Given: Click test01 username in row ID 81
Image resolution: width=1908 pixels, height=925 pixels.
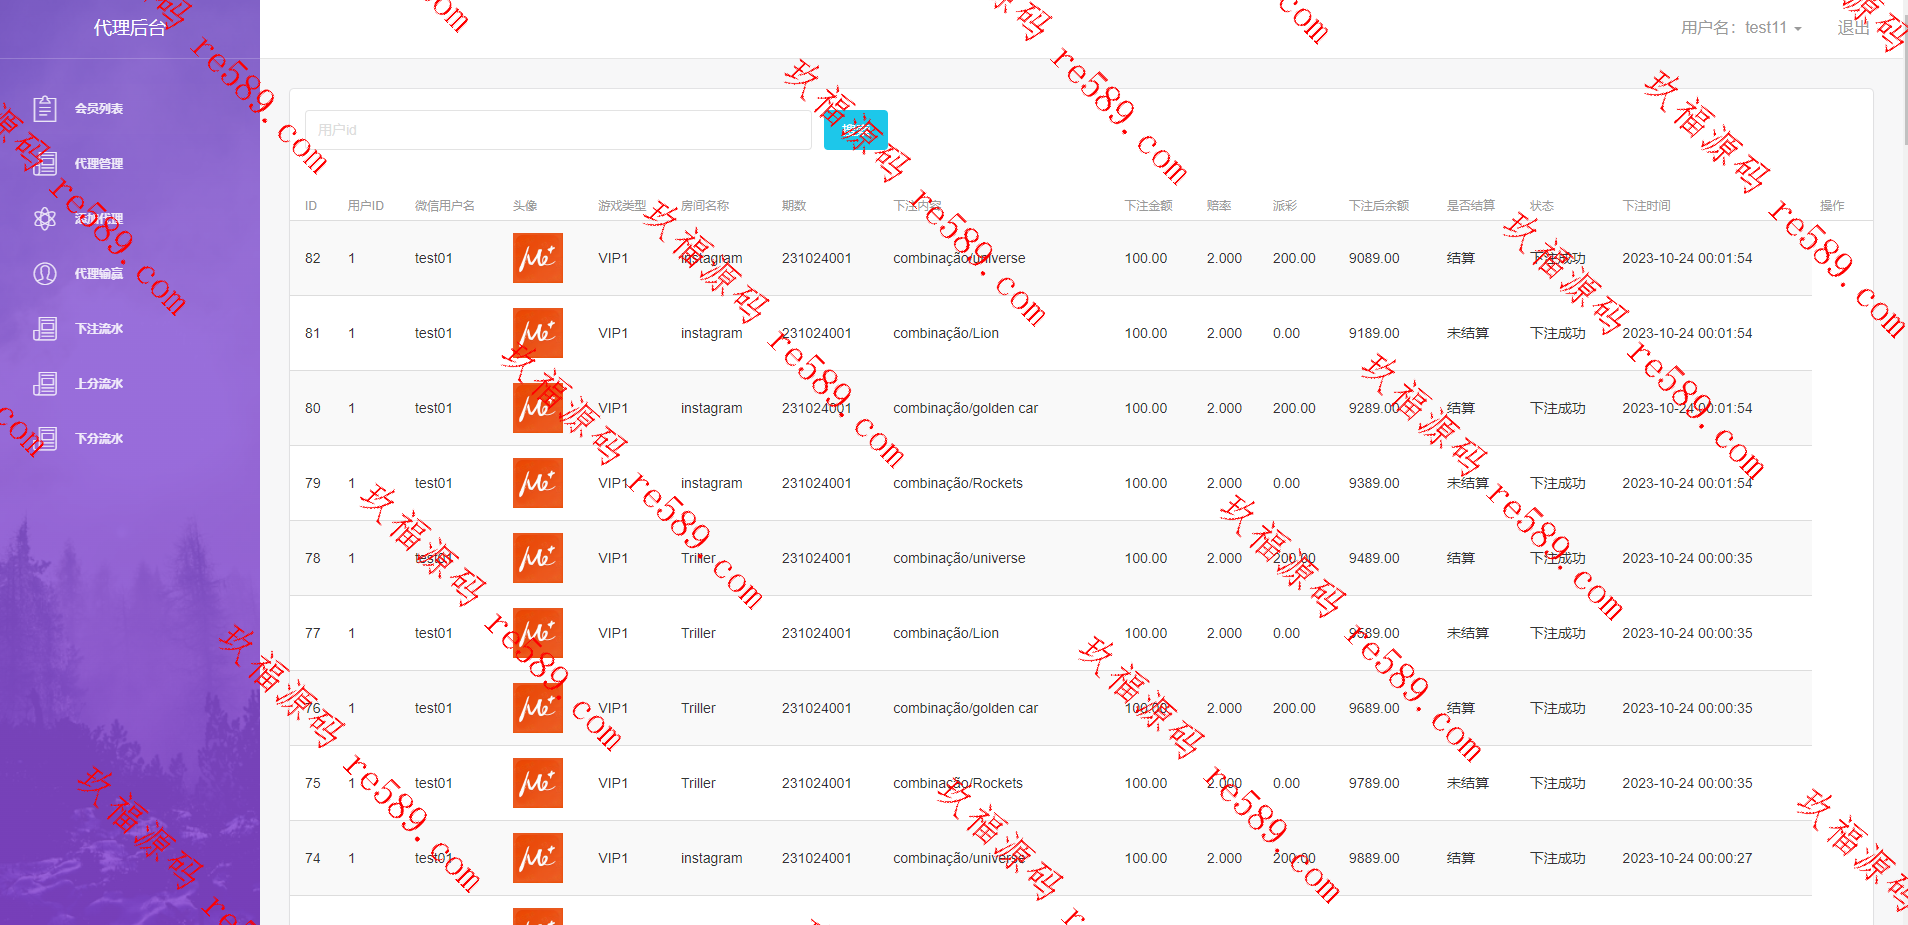Looking at the screenshot, I should click(x=434, y=333).
